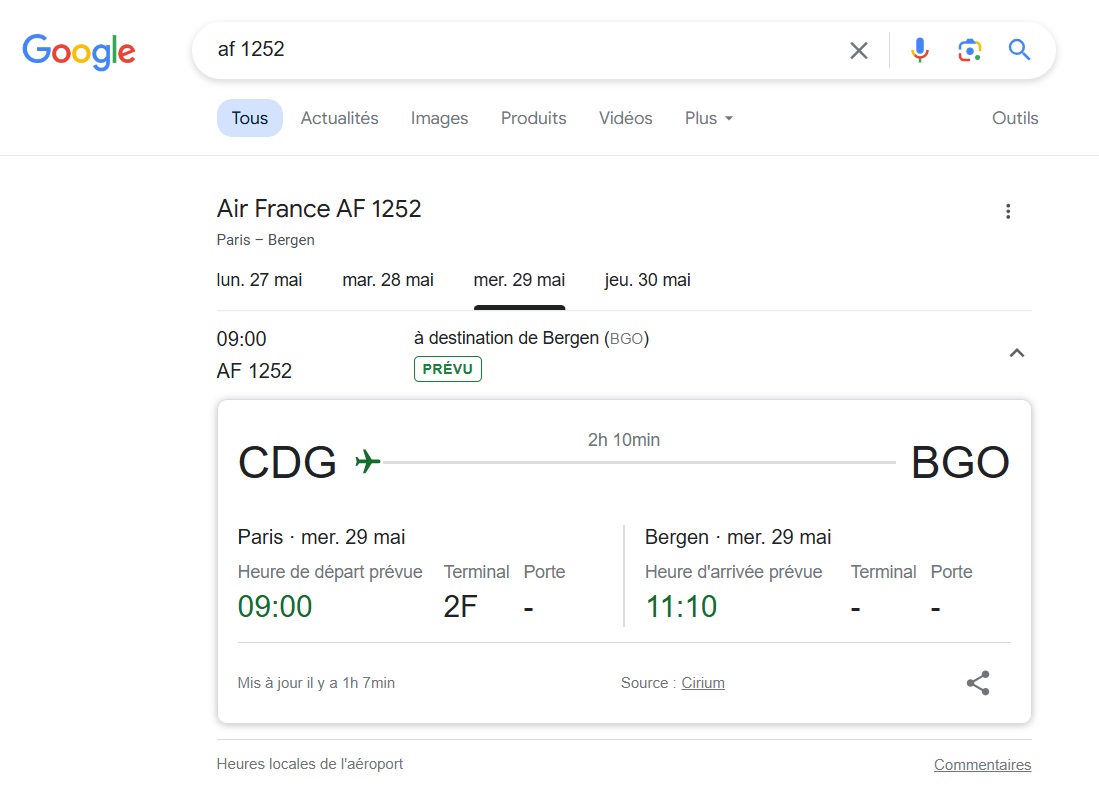Click the green airplane icon near CDG
The image size is (1099, 806).
pos(367,462)
